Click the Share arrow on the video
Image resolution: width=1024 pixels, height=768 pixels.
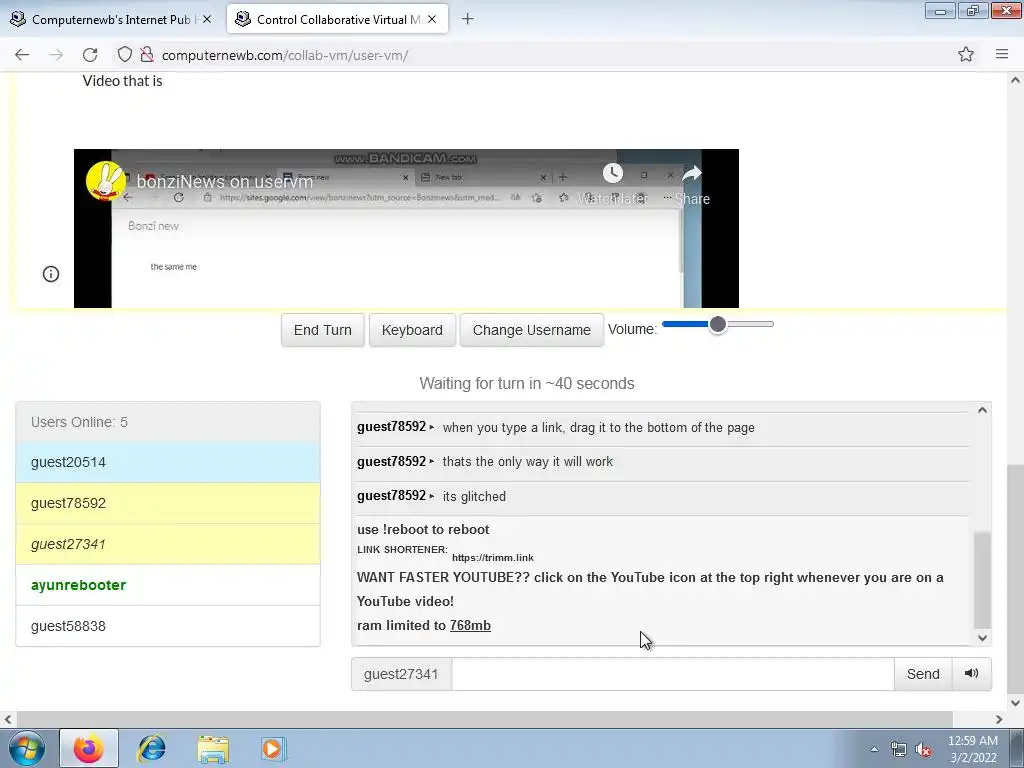click(x=692, y=174)
